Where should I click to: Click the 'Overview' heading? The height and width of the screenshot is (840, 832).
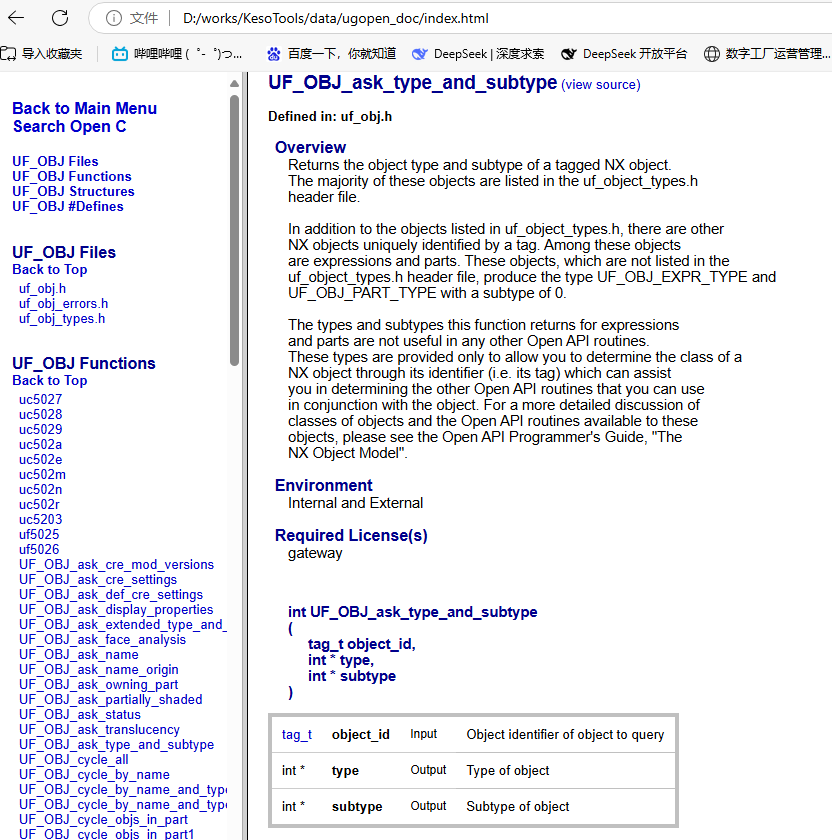(x=310, y=147)
